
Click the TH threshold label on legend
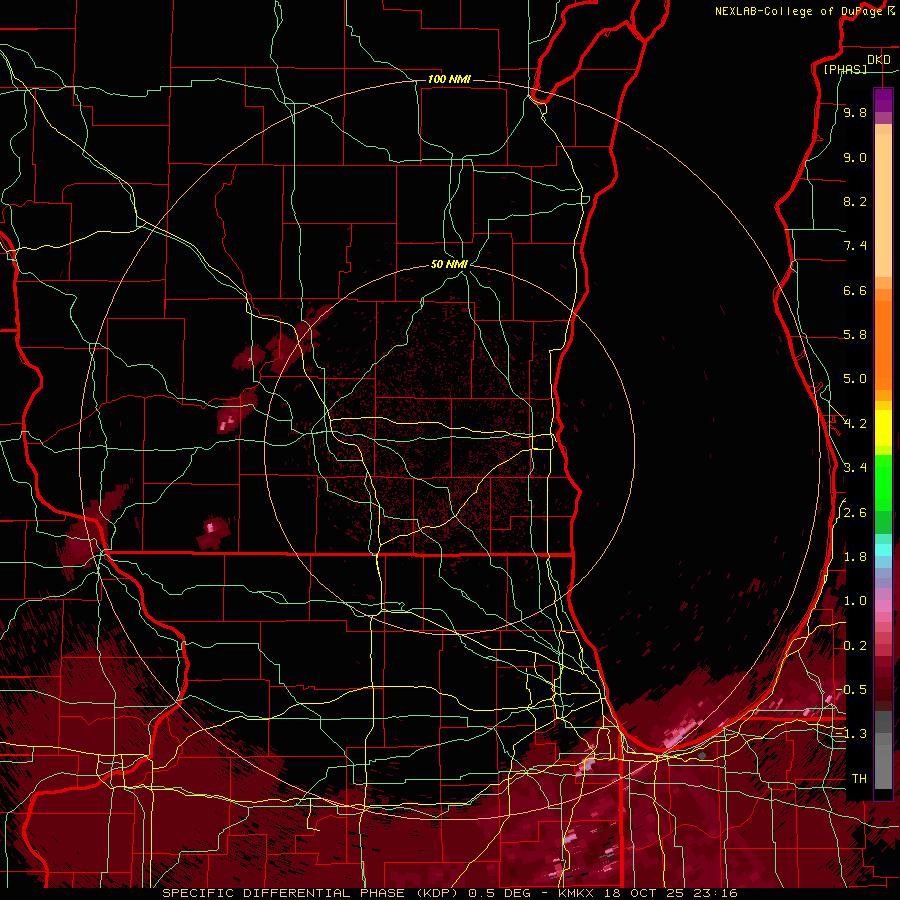click(x=859, y=779)
